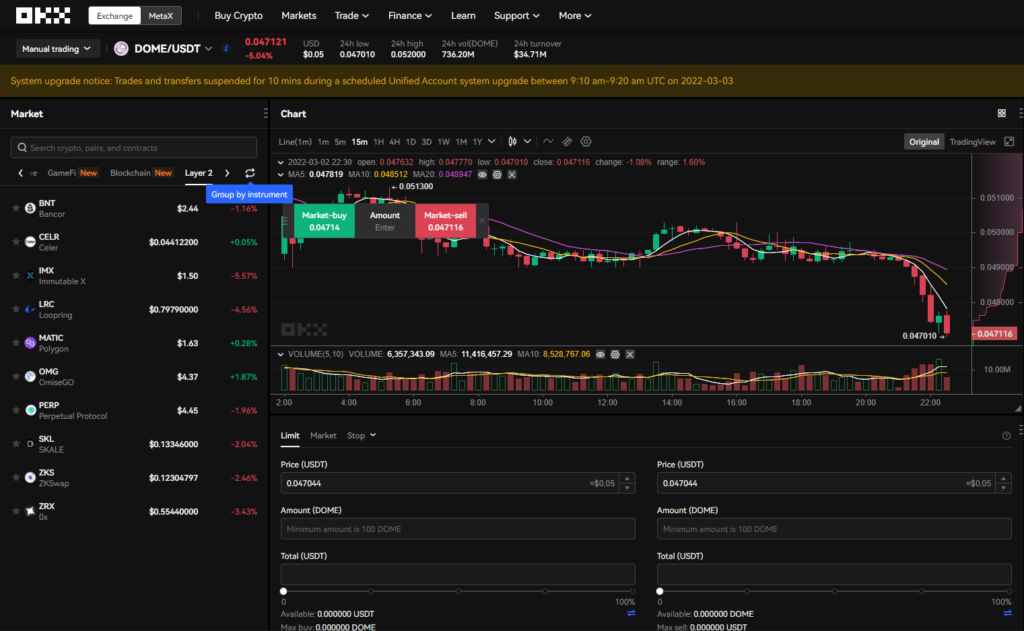Click the Group by instrument swap icon
Viewport: 1024px width, 631px height.
click(249, 173)
